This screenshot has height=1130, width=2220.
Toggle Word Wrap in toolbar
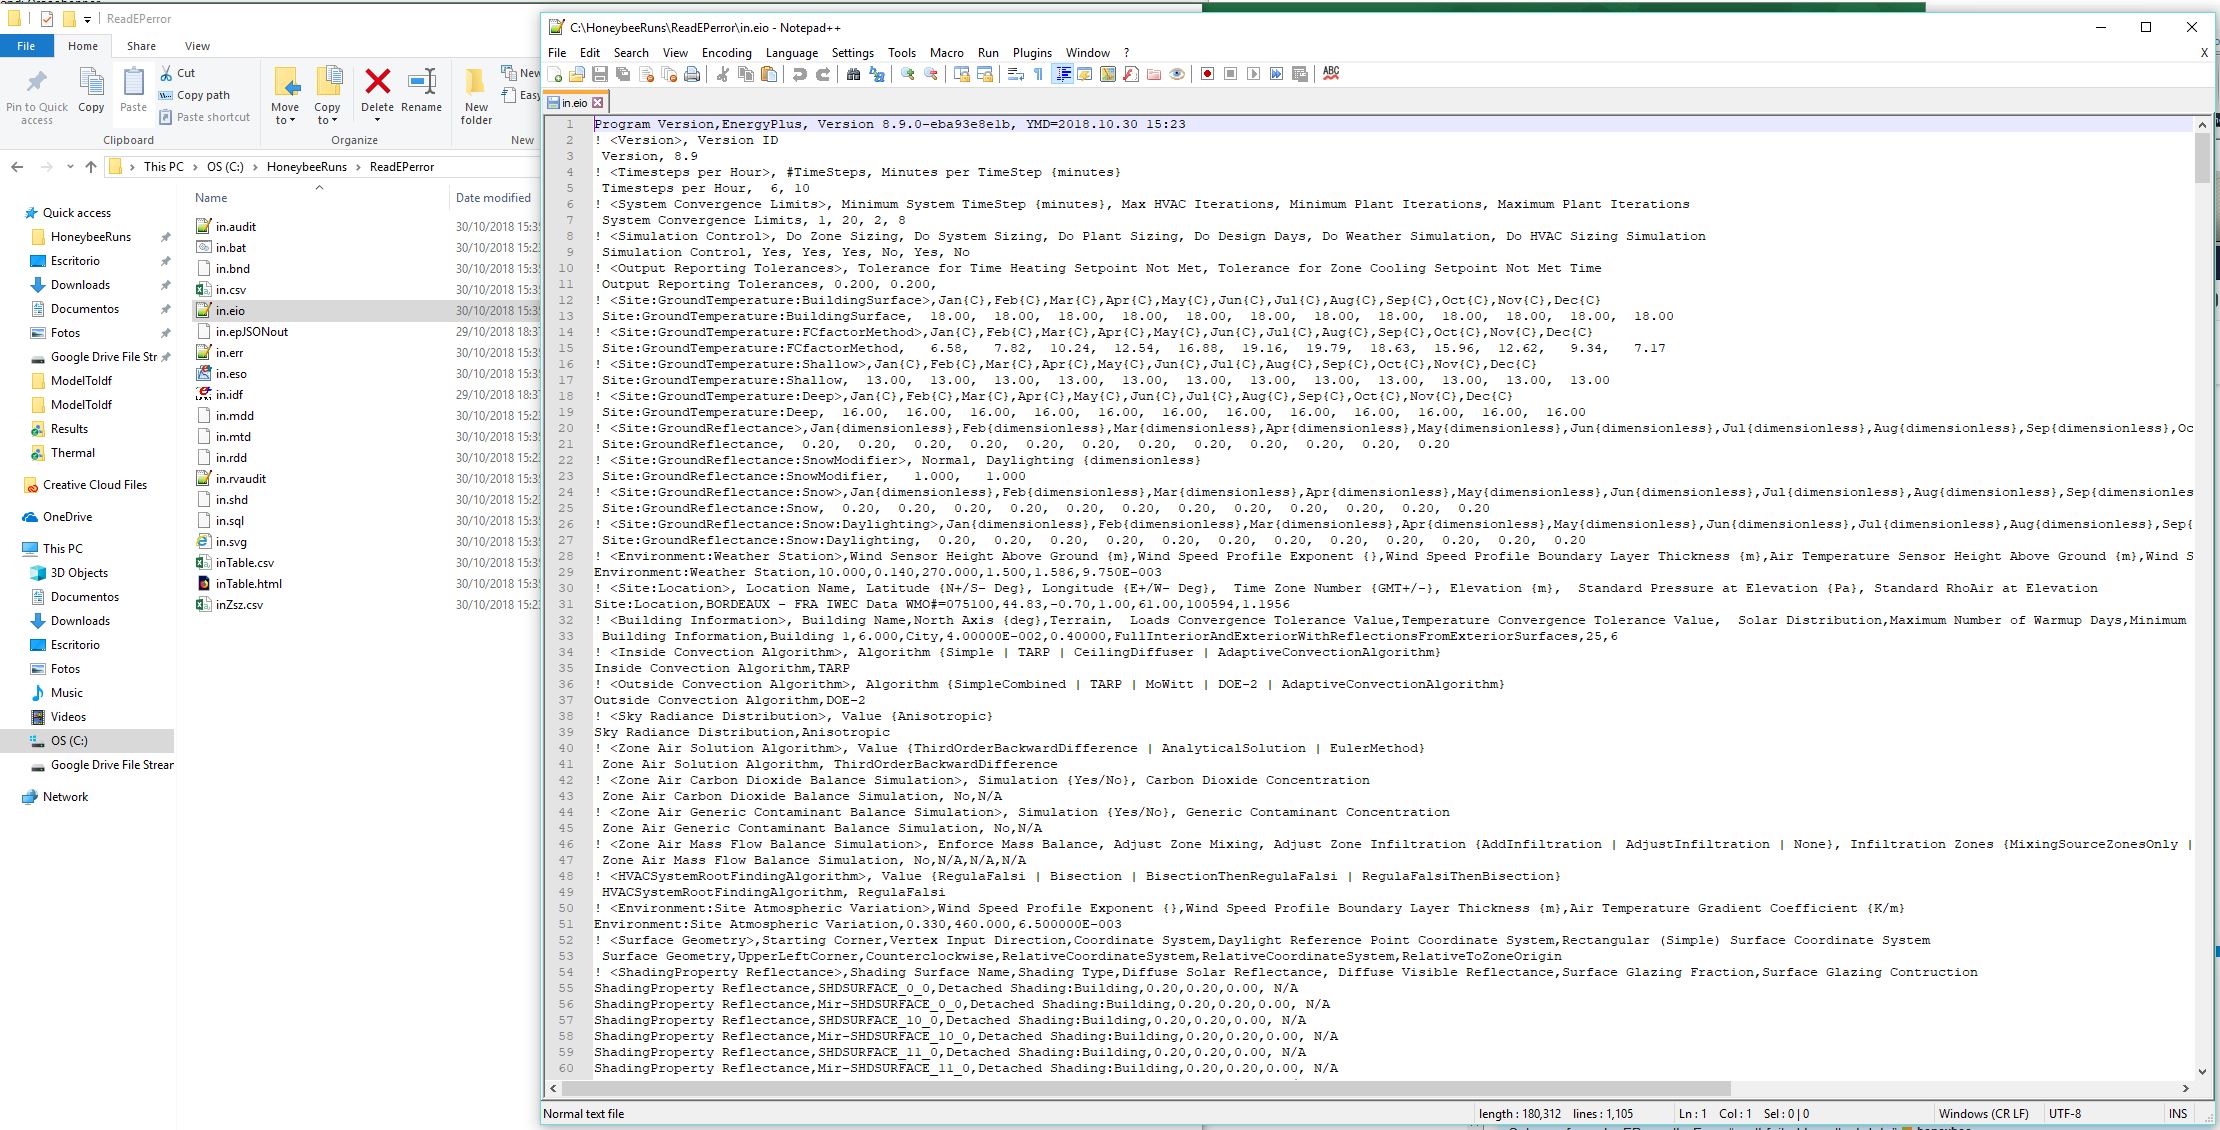(x=1015, y=74)
